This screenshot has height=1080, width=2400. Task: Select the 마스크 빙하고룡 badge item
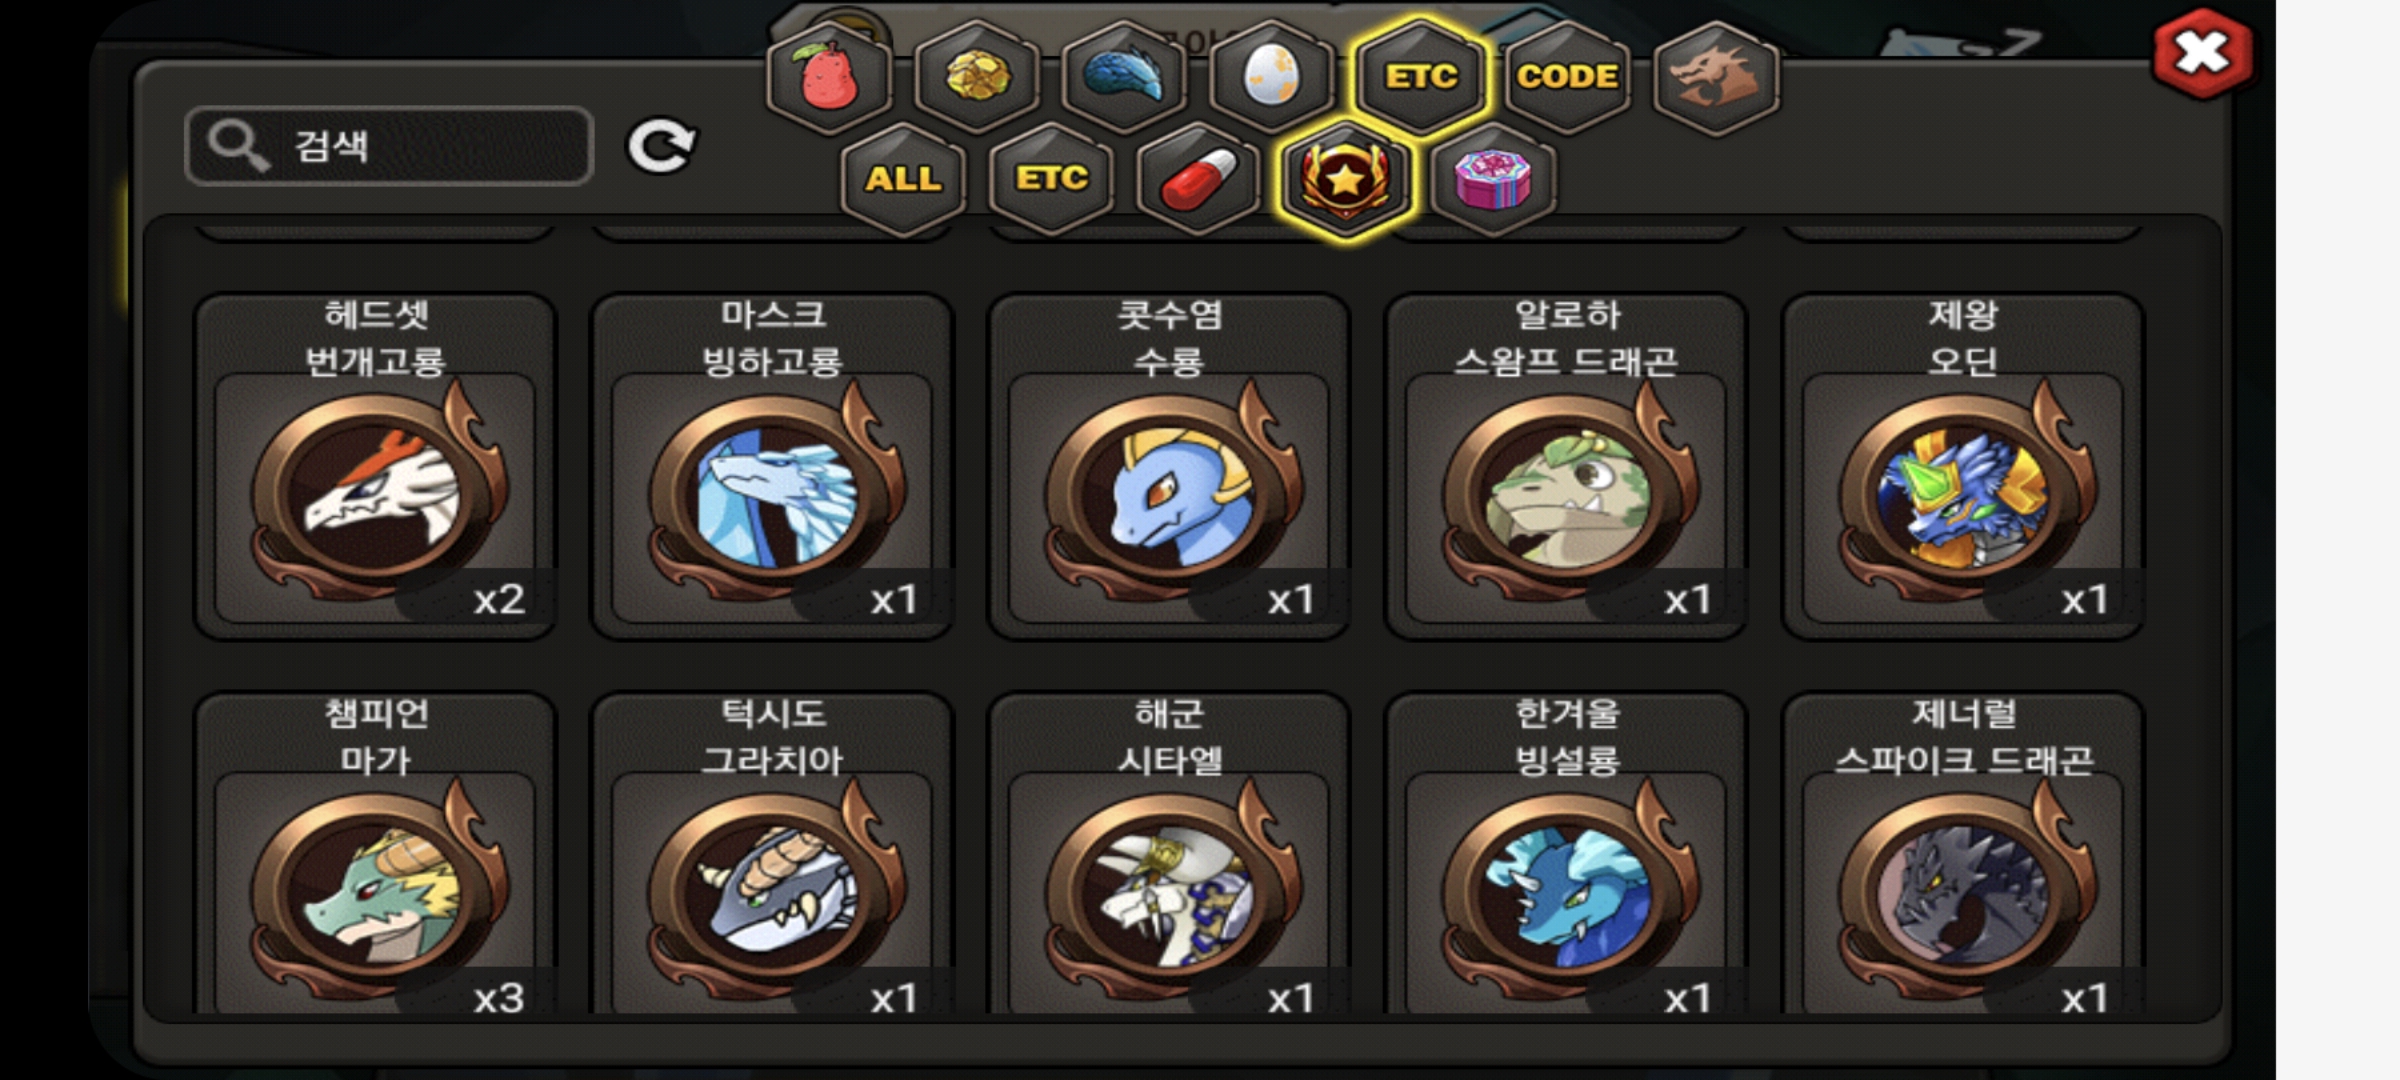coord(772,466)
